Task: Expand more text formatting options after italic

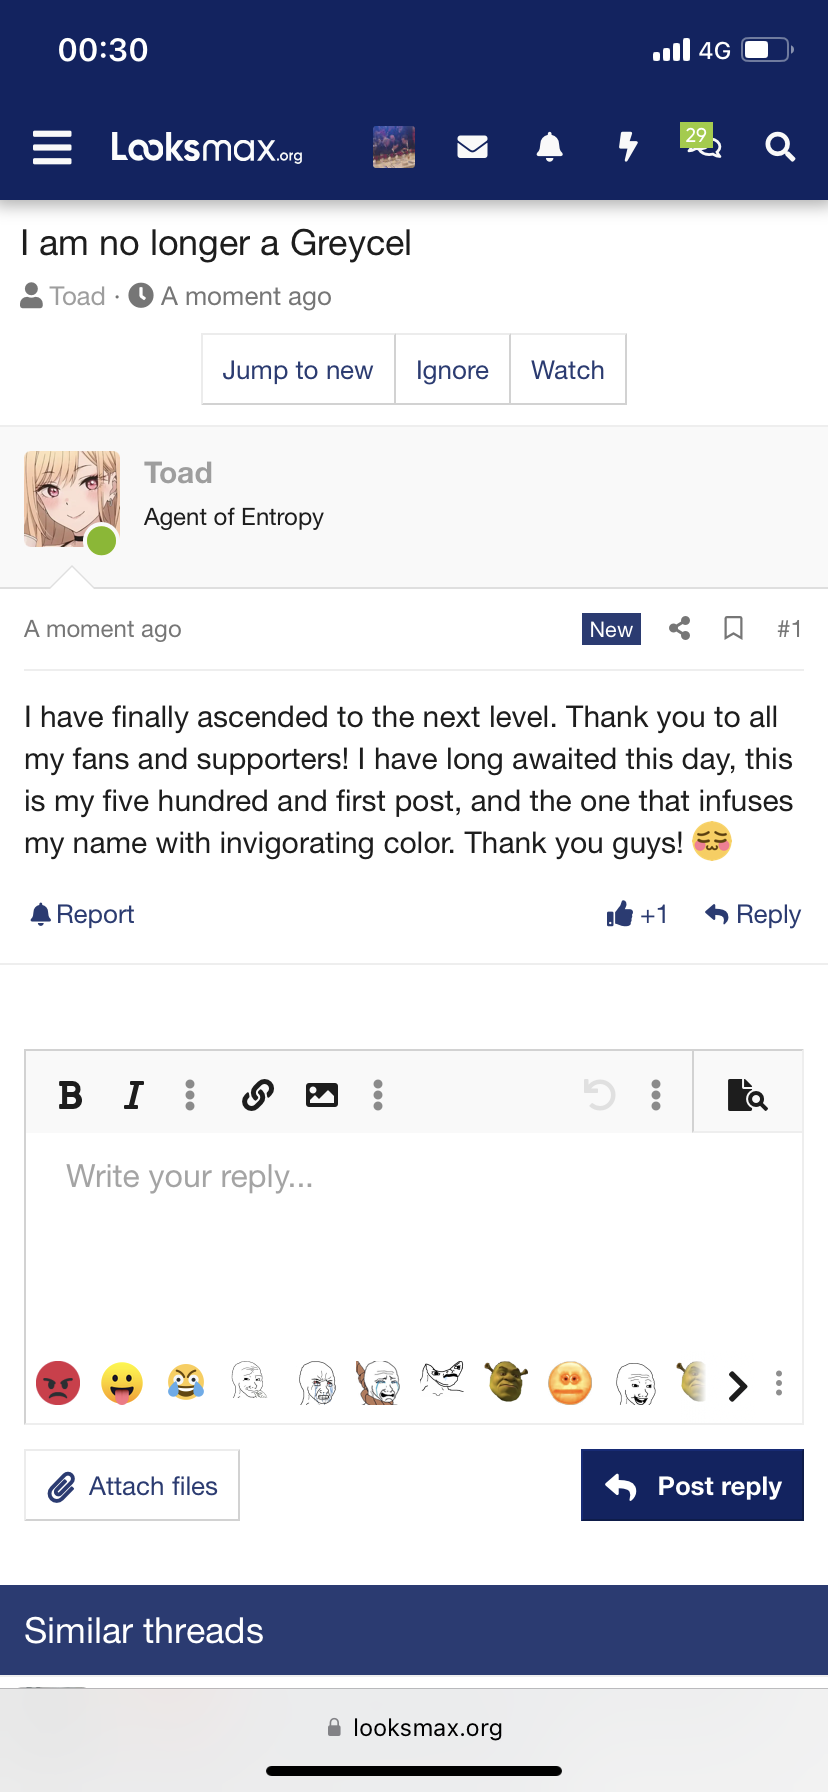Action: click(190, 1095)
